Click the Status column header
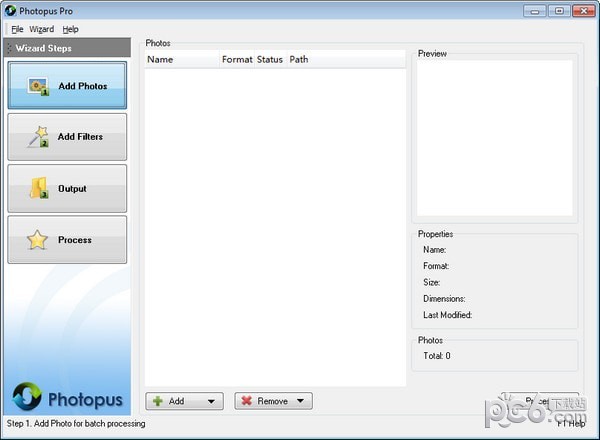The height and width of the screenshot is (440, 600). (270, 60)
